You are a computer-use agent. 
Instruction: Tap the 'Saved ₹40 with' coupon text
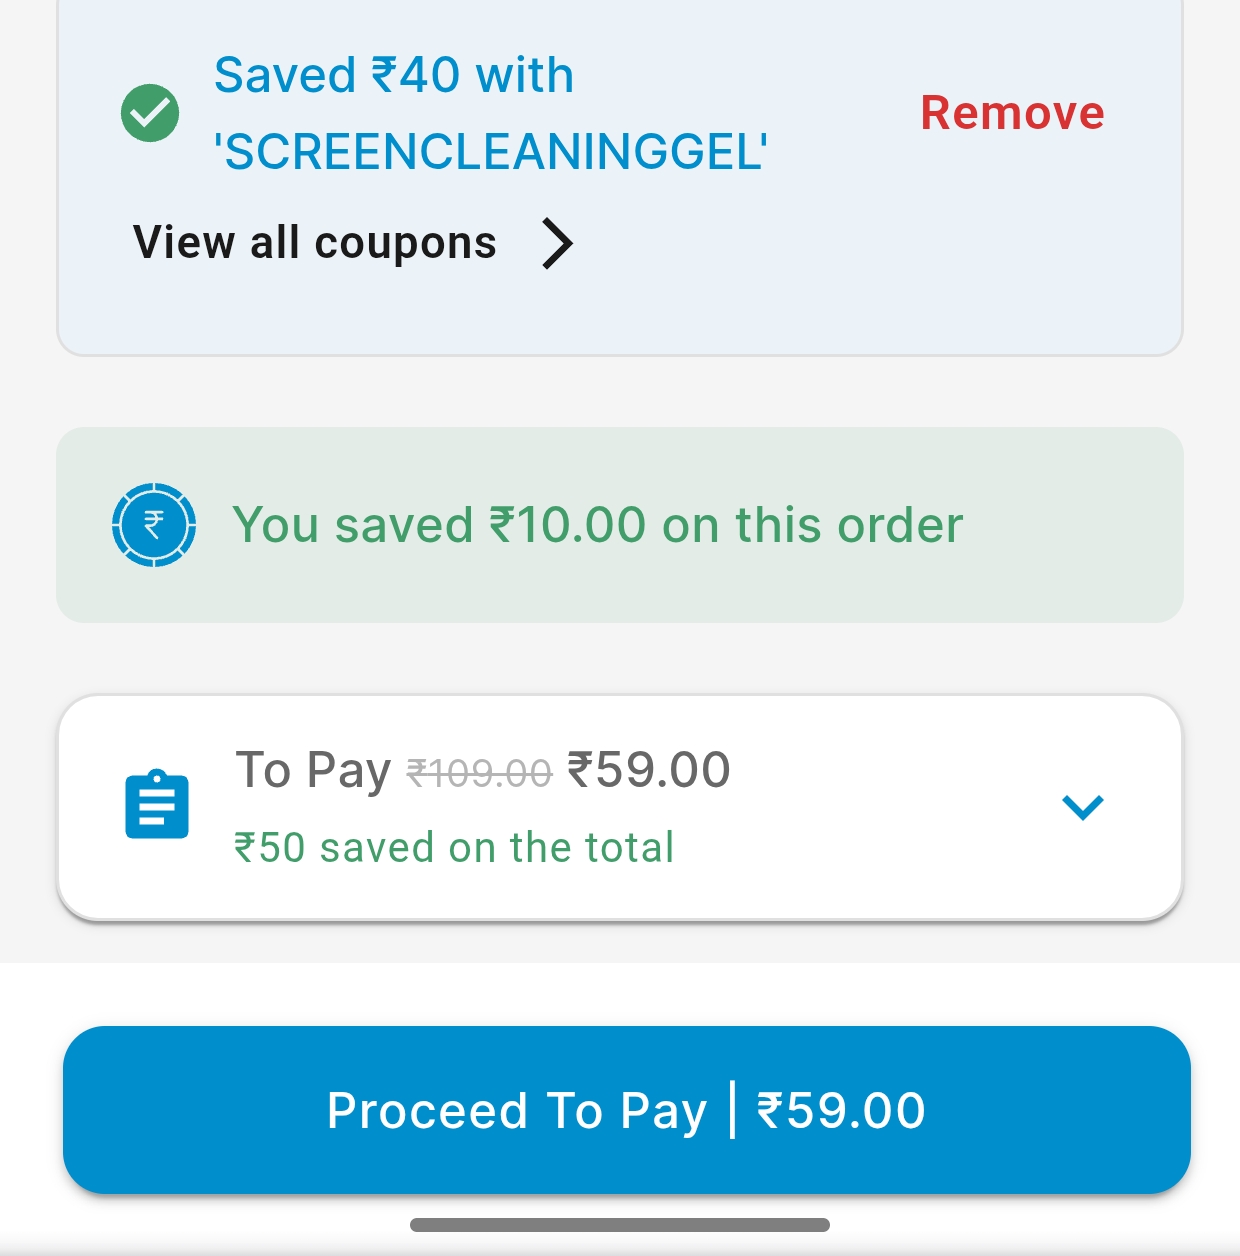394,76
